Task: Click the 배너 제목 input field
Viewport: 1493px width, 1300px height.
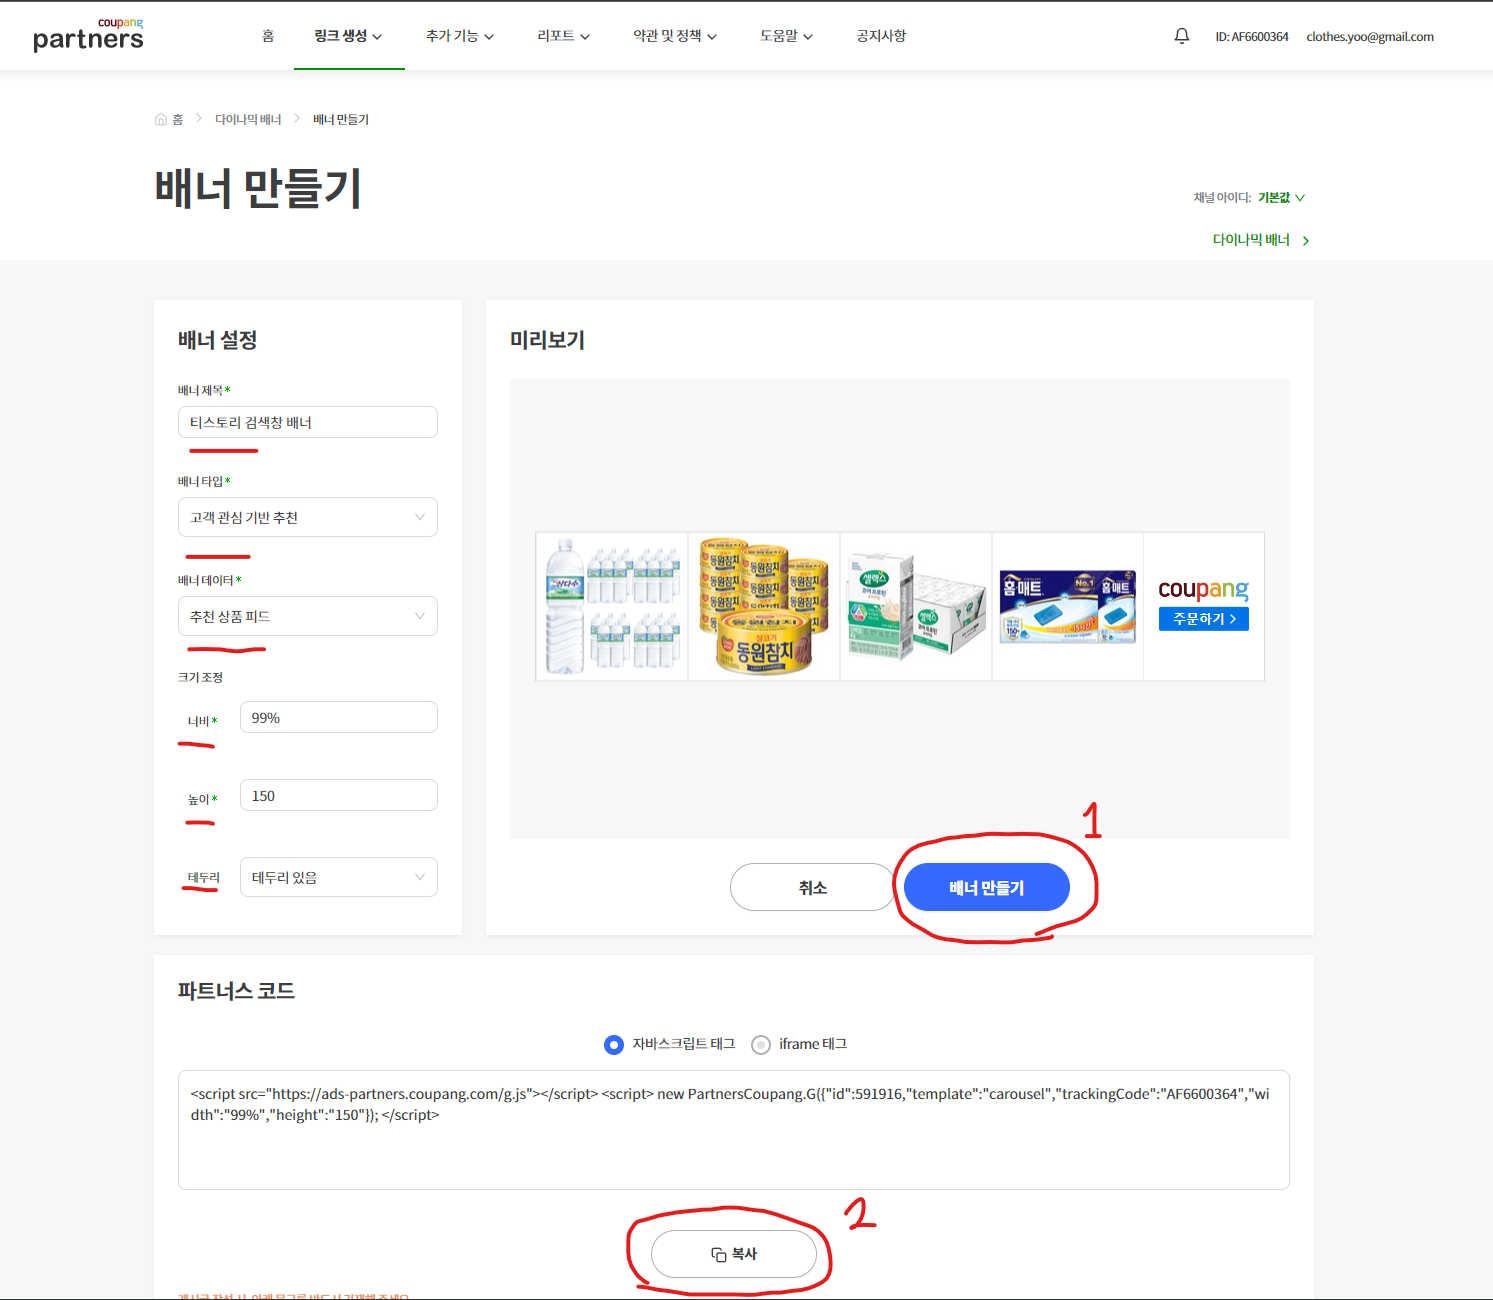Action: pyautogui.click(x=308, y=422)
